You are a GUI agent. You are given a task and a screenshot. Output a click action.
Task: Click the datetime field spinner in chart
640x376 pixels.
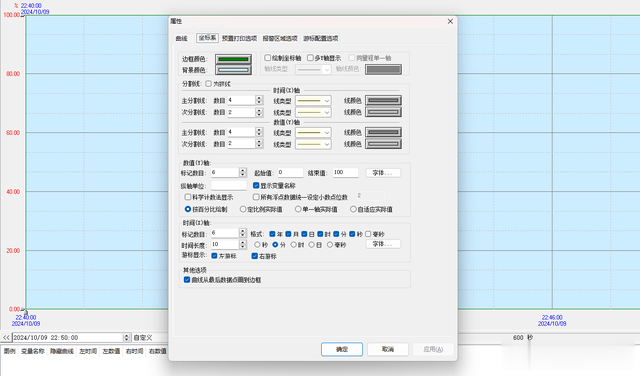(x=127, y=338)
